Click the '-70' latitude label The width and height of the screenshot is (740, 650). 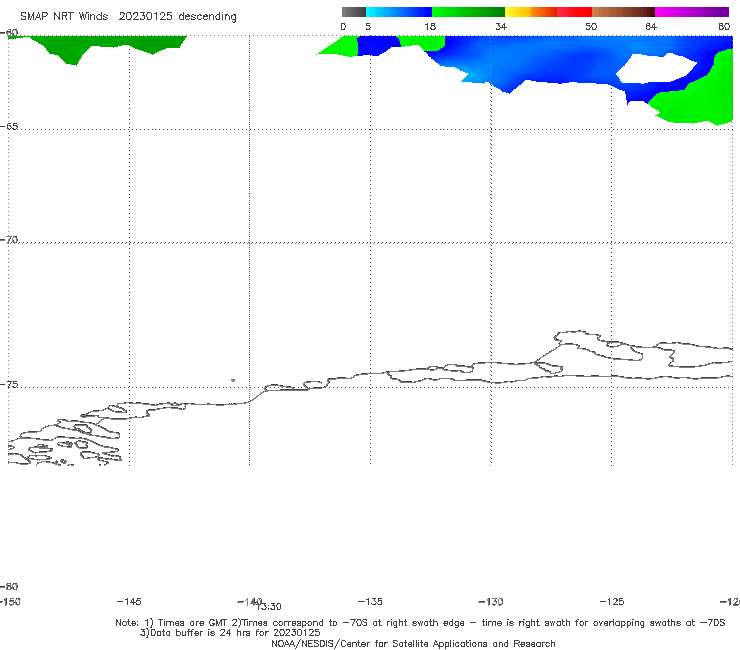(x=9, y=240)
